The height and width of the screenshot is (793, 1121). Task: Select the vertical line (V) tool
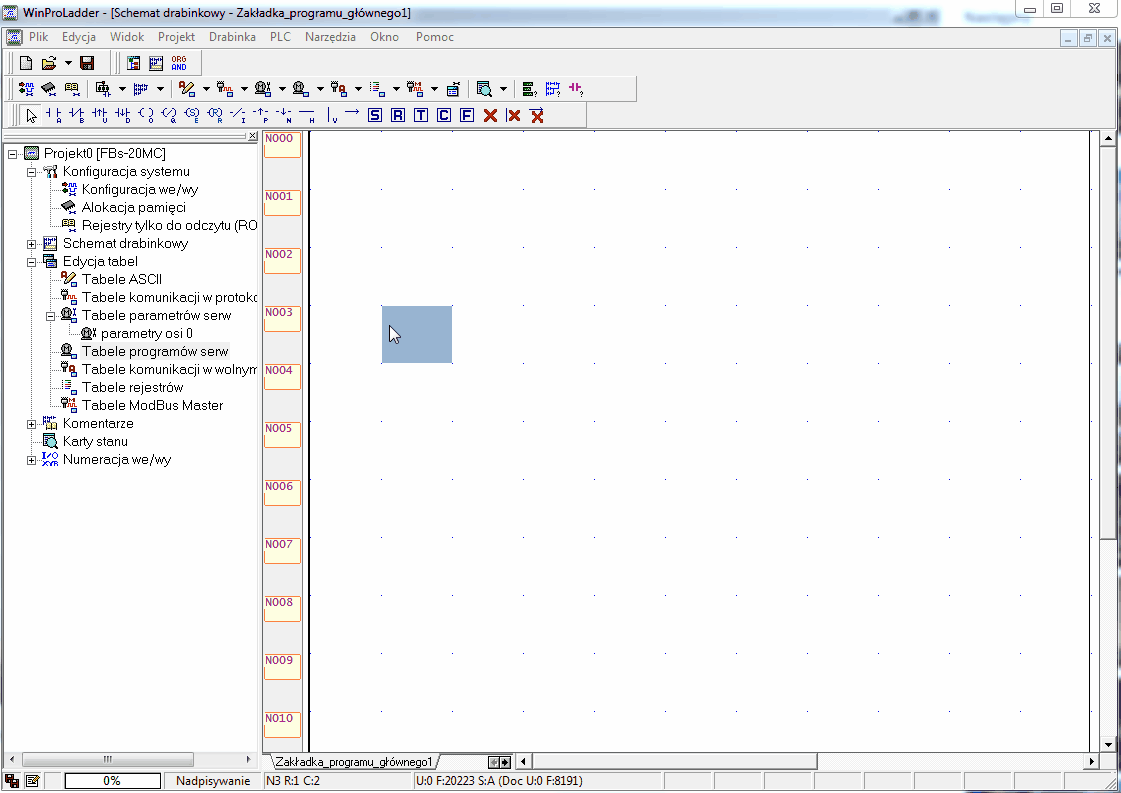331,115
